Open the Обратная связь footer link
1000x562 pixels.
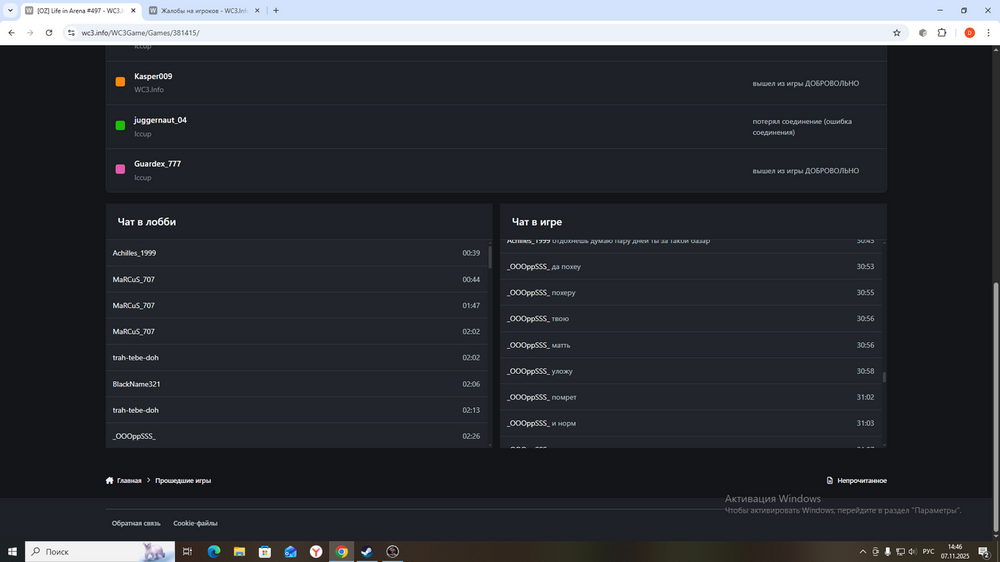pyautogui.click(x=136, y=523)
